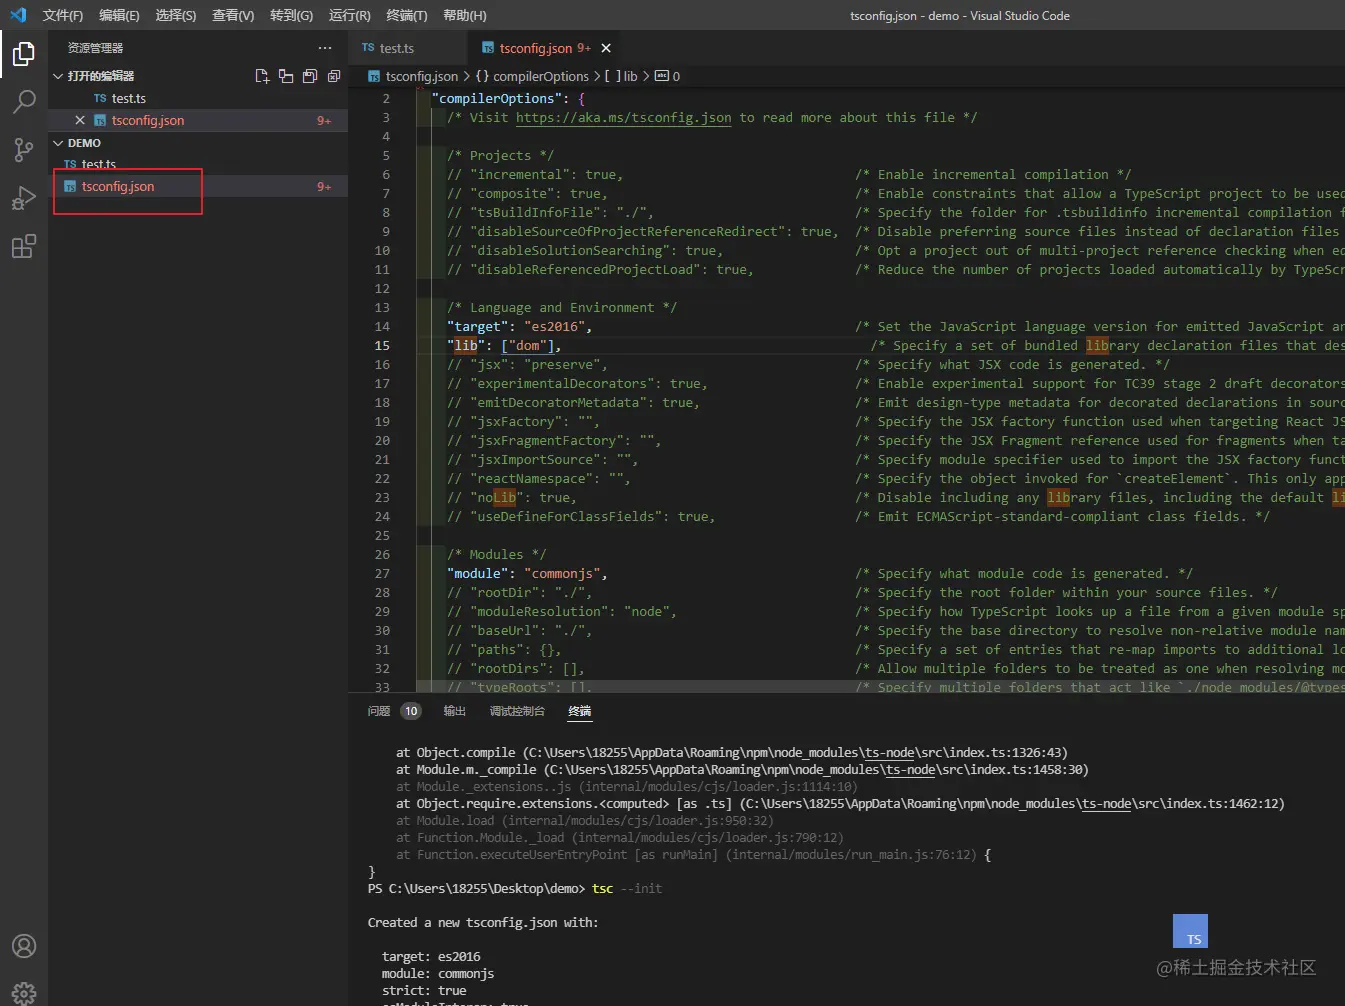Click the VS Code logo icon in title bar

18,15
